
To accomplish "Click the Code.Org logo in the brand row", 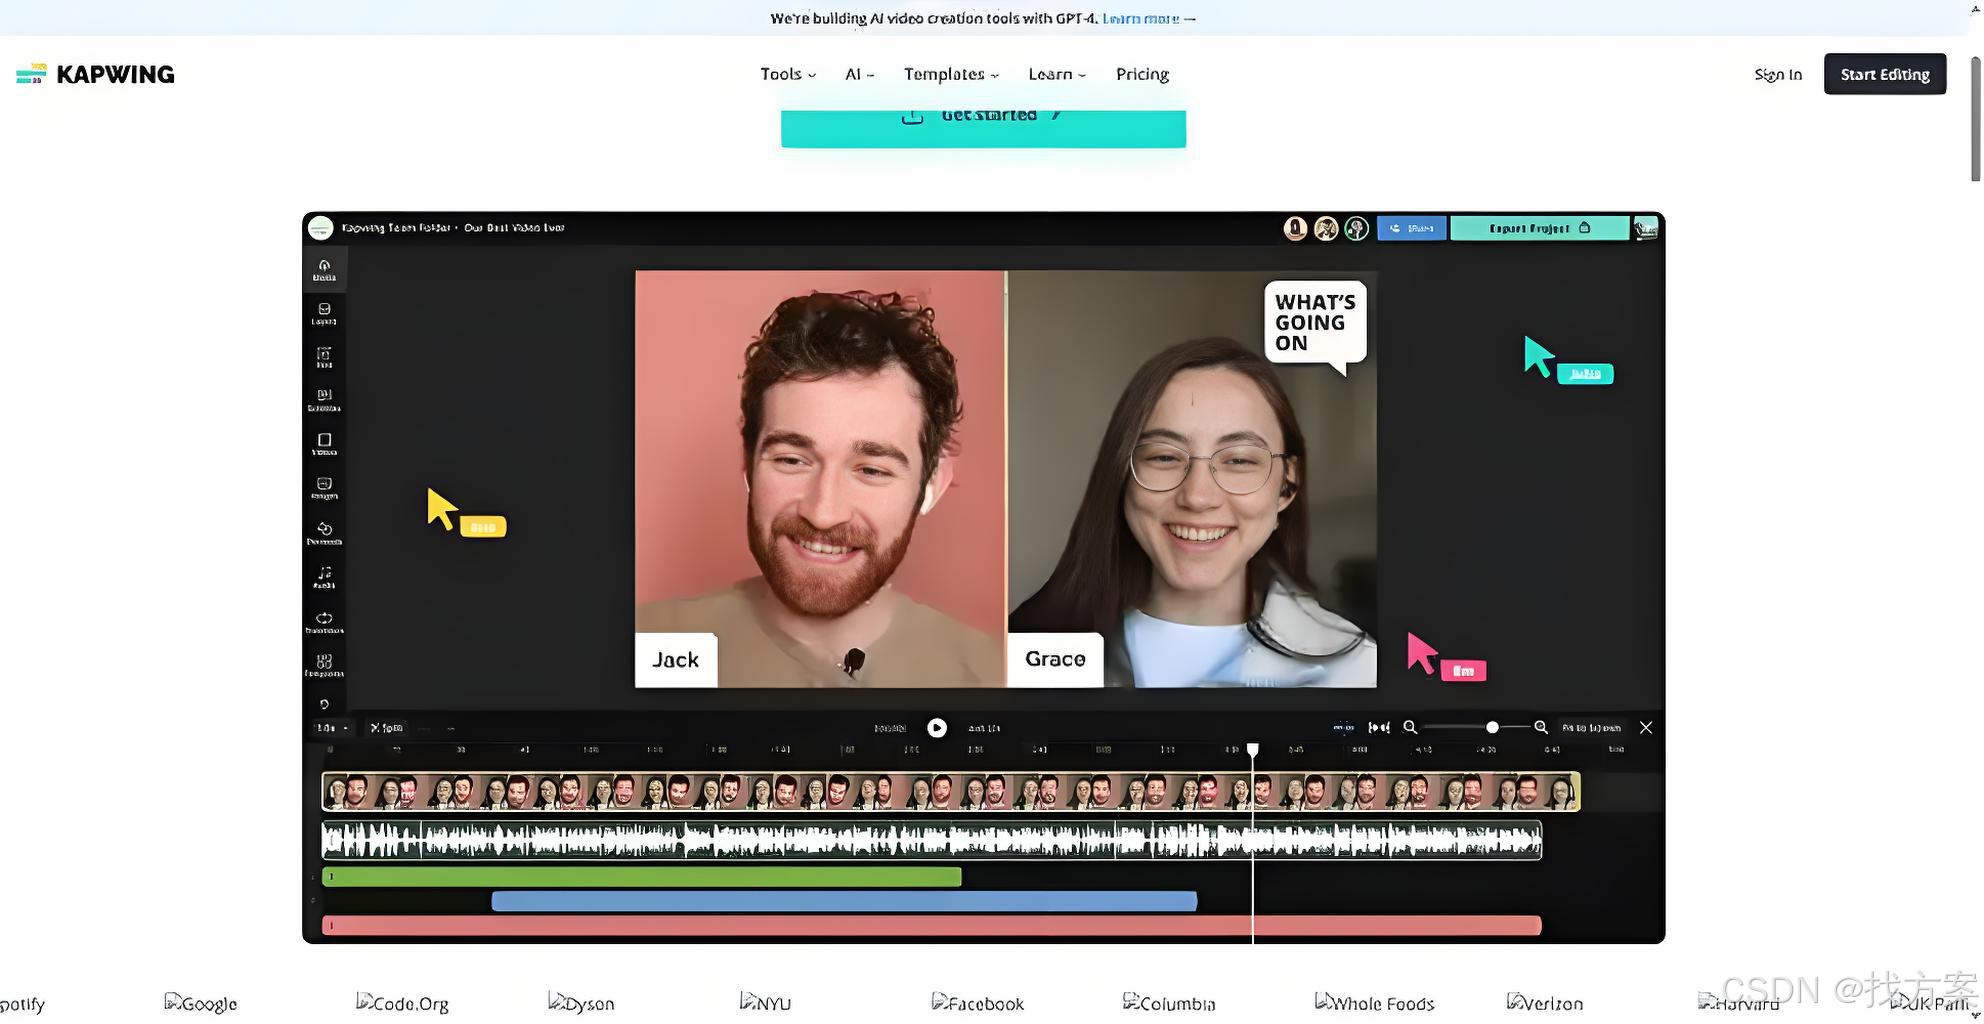I will 402,1003.
